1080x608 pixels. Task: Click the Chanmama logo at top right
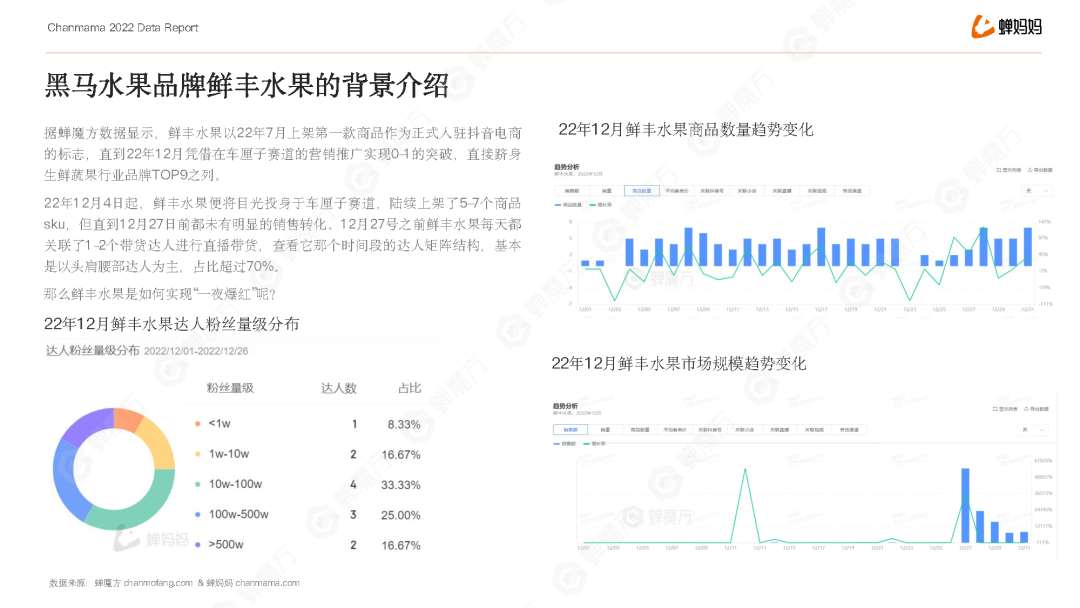click(x=1006, y=27)
